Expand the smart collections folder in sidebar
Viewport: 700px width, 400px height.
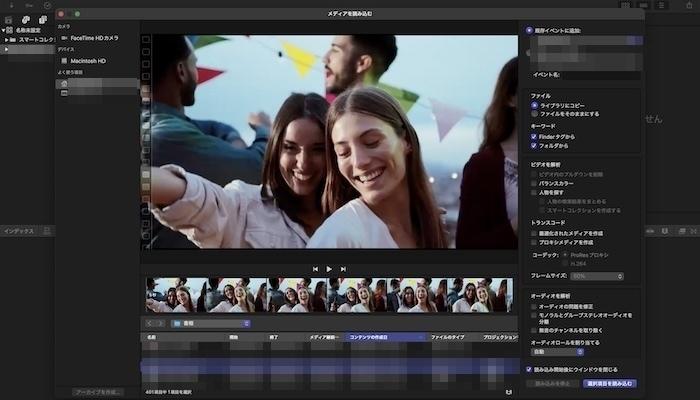pyautogui.click(x=7, y=40)
